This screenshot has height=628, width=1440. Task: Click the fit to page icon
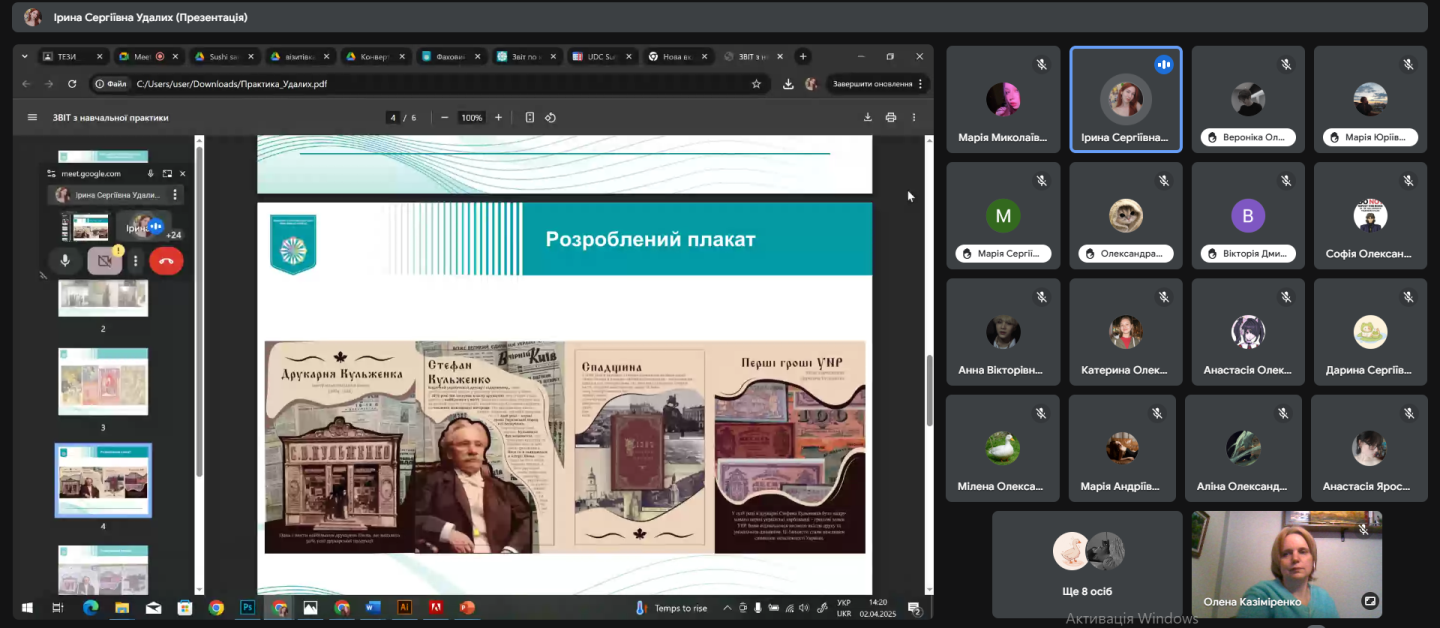(530, 117)
